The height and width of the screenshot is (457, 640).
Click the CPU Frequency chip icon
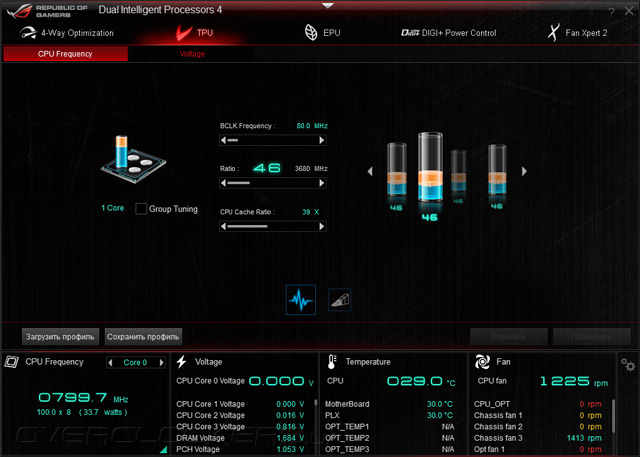pos(12,362)
